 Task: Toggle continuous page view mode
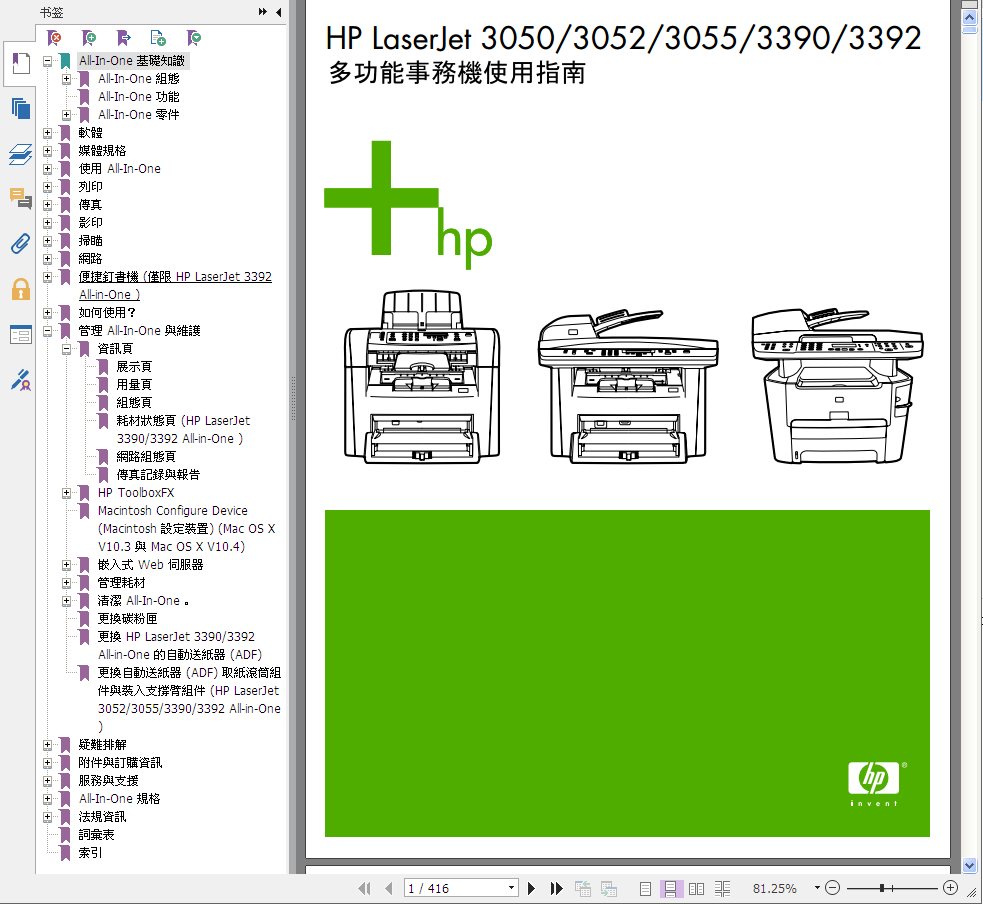[670, 888]
